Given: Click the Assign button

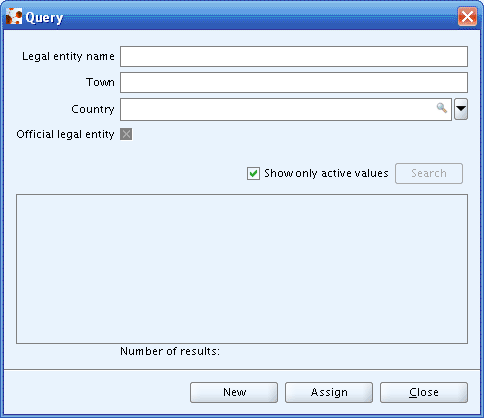Looking at the screenshot, I should 329,392.
